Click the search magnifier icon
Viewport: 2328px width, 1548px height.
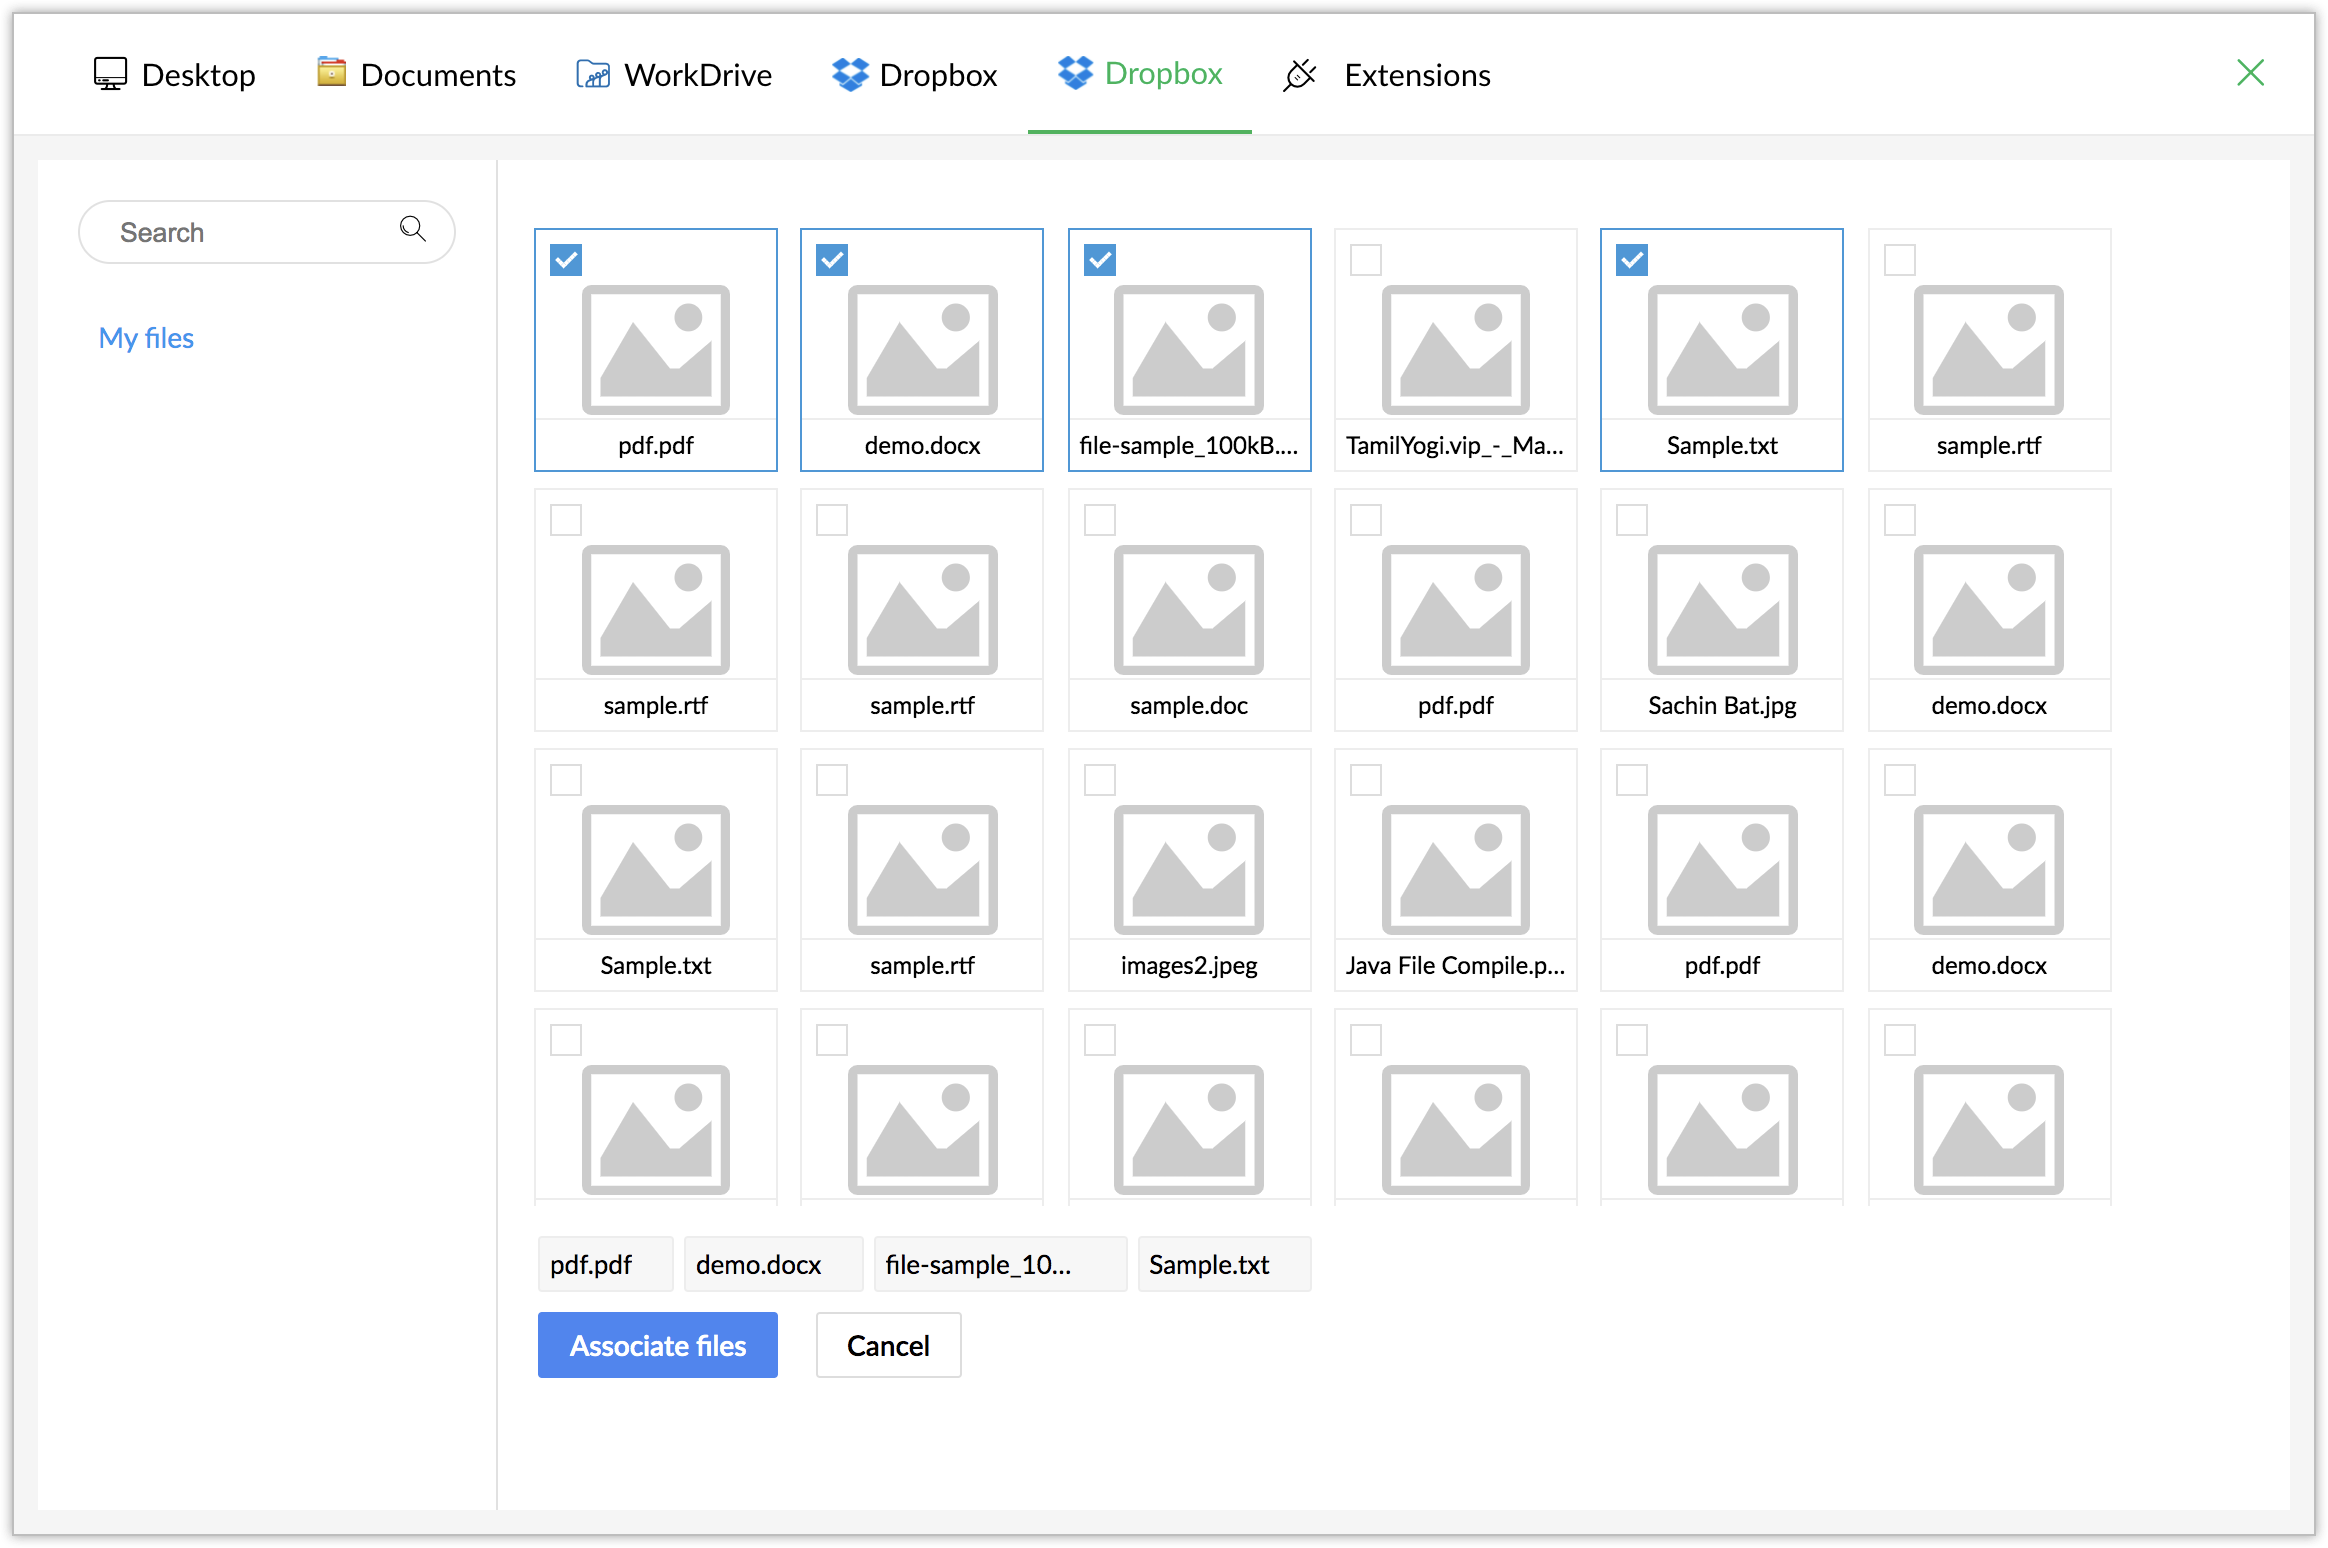point(412,229)
